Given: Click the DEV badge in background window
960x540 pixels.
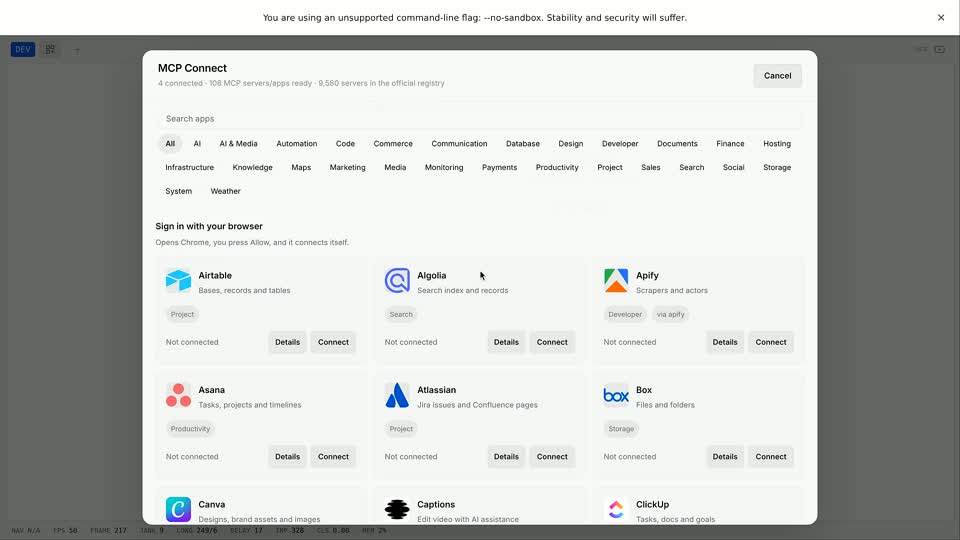Looking at the screenshot, I should click(x=23, y=50).
